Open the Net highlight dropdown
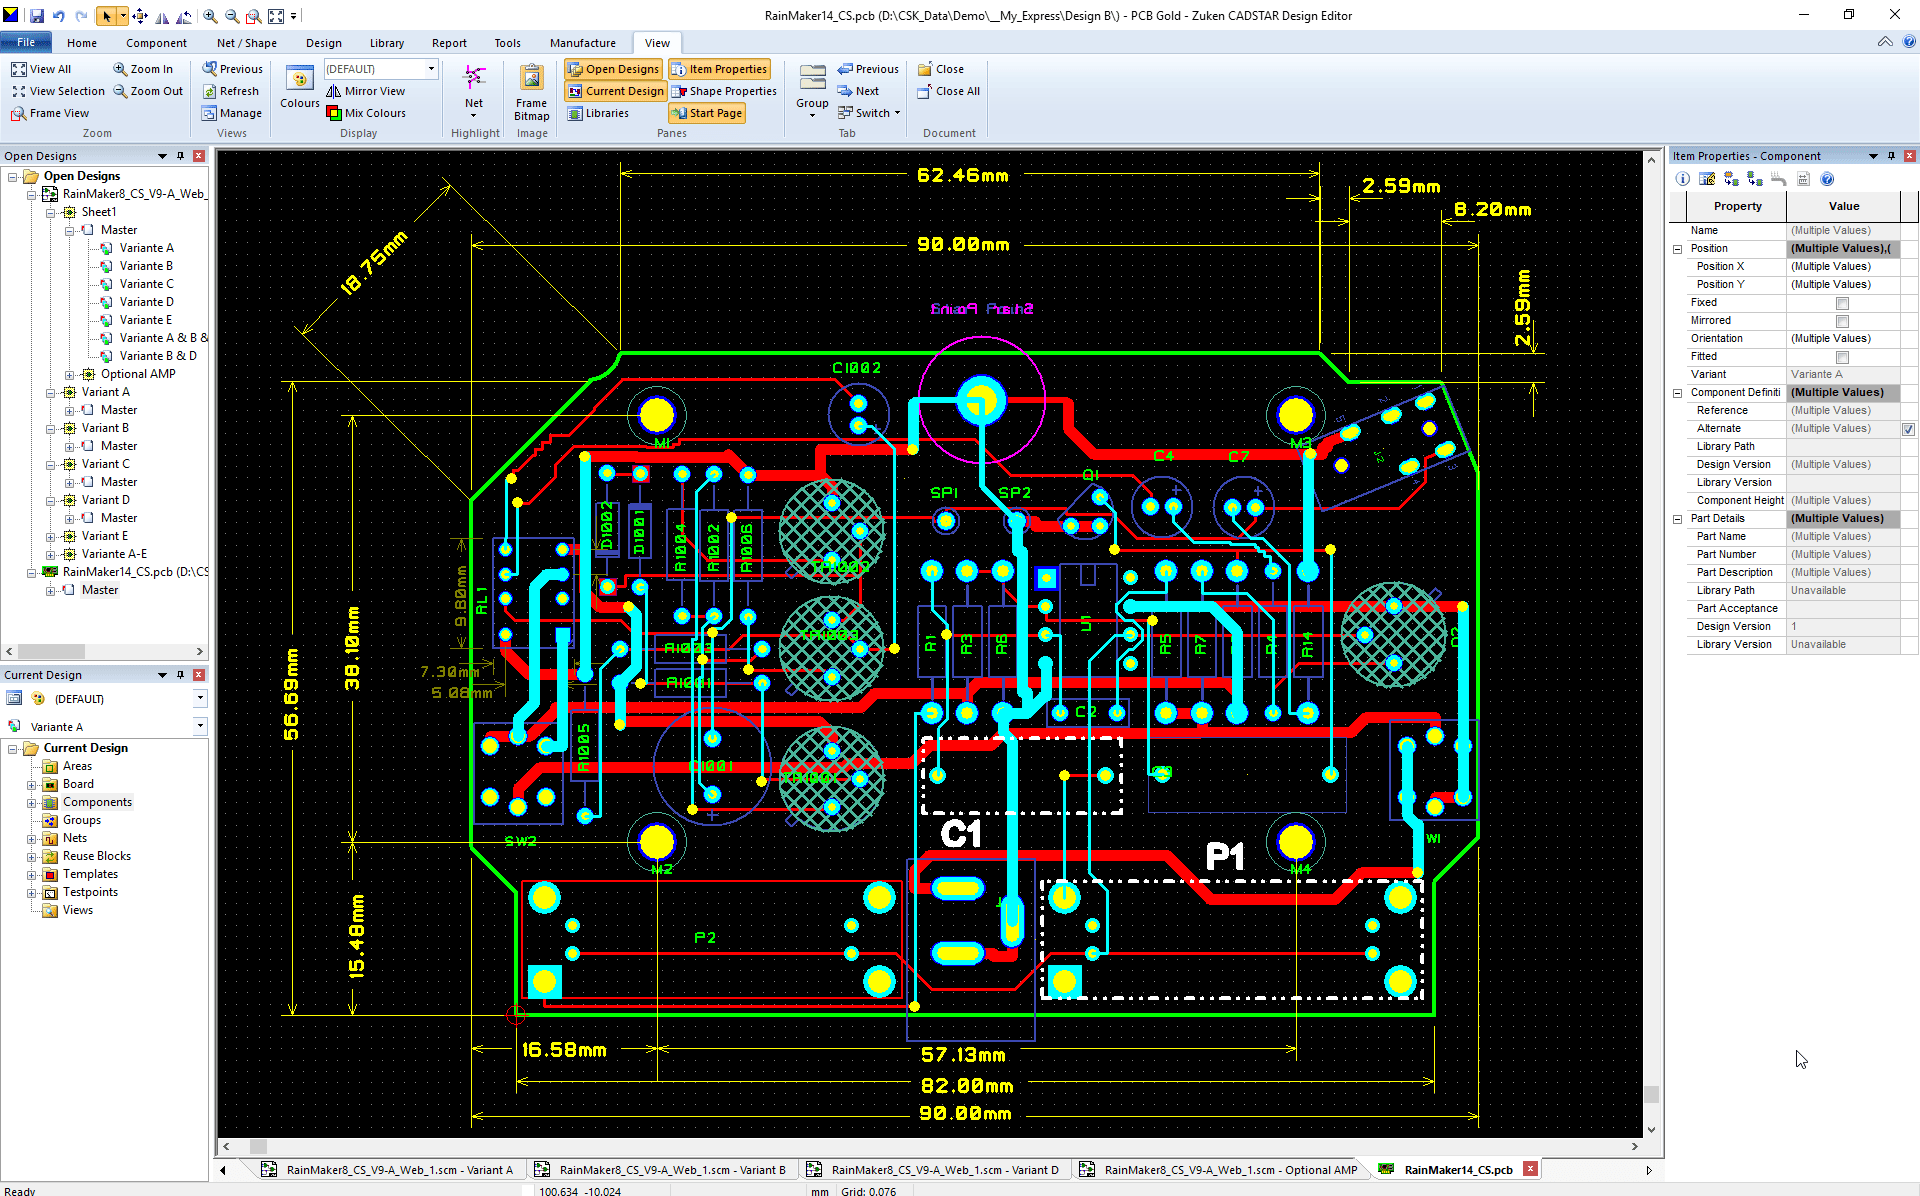 [x=474, y=114]
